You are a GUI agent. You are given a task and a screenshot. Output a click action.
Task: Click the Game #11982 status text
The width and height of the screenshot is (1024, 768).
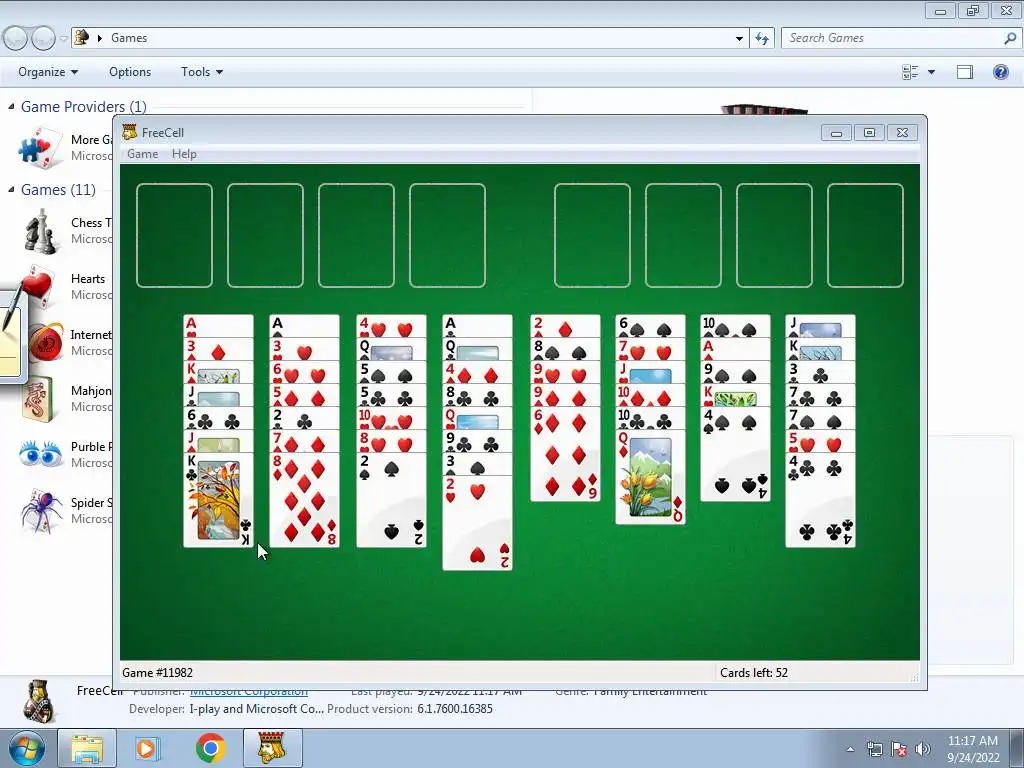click(x=157, y=673)
